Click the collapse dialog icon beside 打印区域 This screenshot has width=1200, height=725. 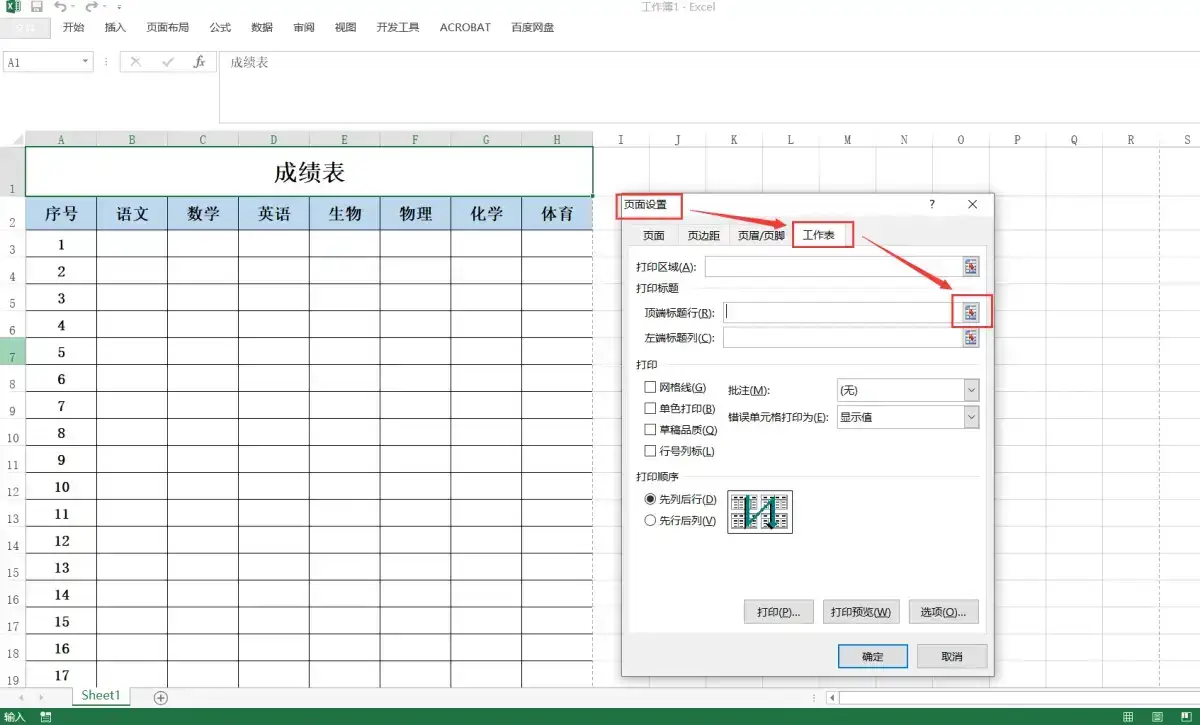click(x=970, y=266)
